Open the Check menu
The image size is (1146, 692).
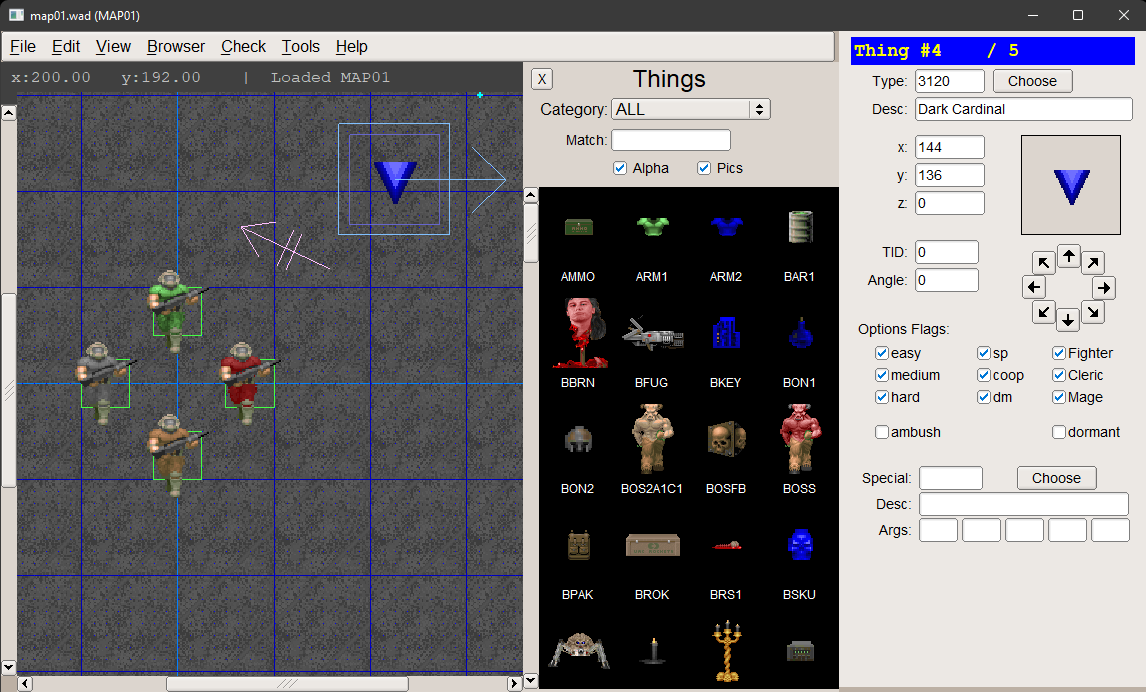pos(243,47)
